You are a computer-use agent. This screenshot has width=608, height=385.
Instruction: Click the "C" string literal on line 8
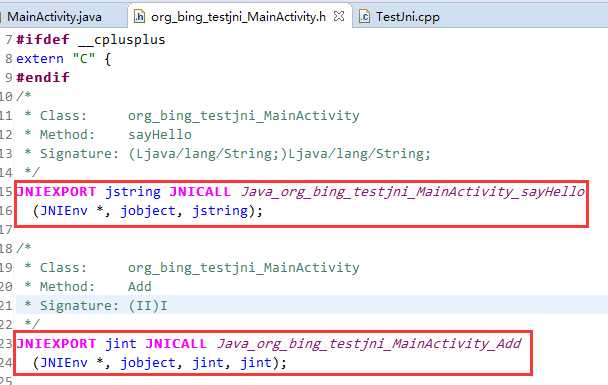tap(83, 59)
